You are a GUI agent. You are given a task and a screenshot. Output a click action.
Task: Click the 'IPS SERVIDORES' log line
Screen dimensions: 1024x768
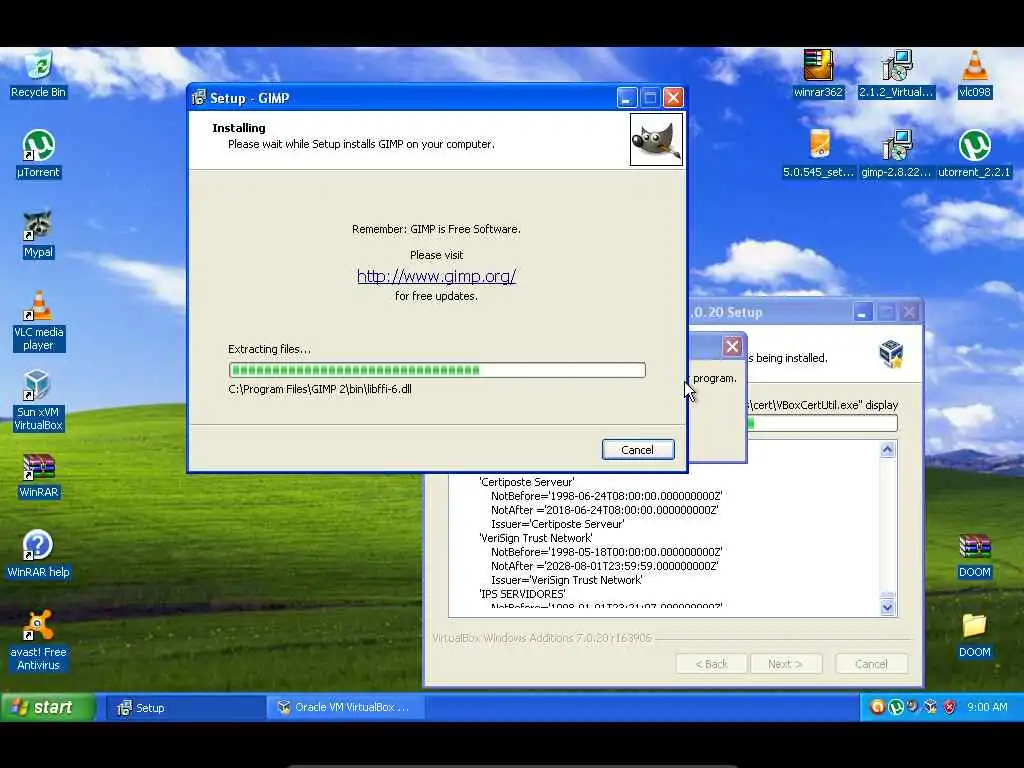(522, 594)
